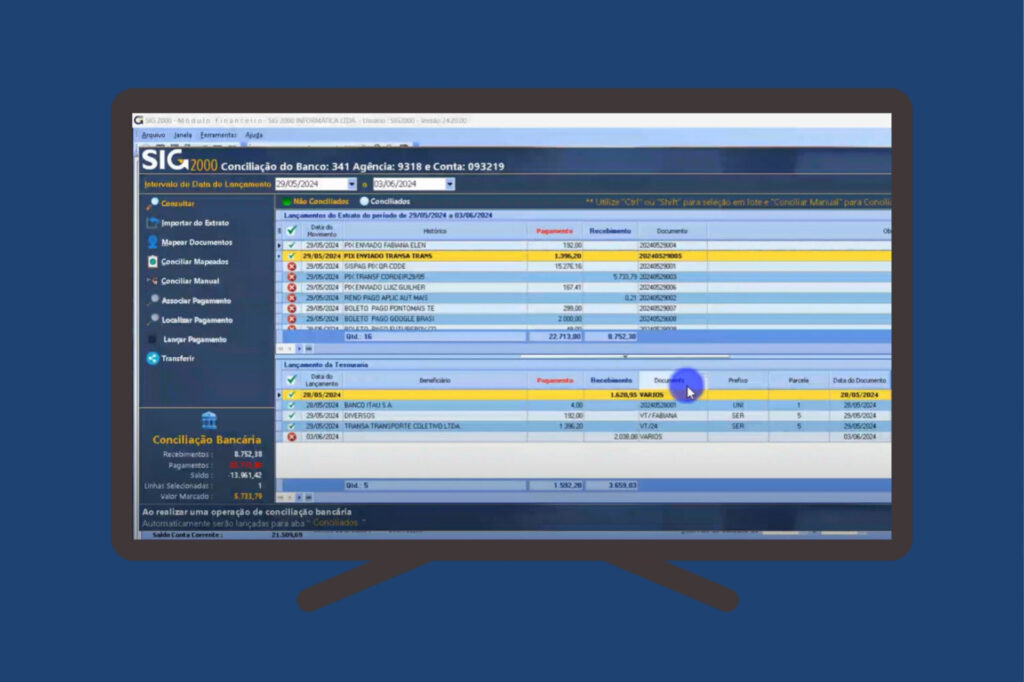Click the Data do Lançamento column header
1024x682 pixels.
[322, 380]
